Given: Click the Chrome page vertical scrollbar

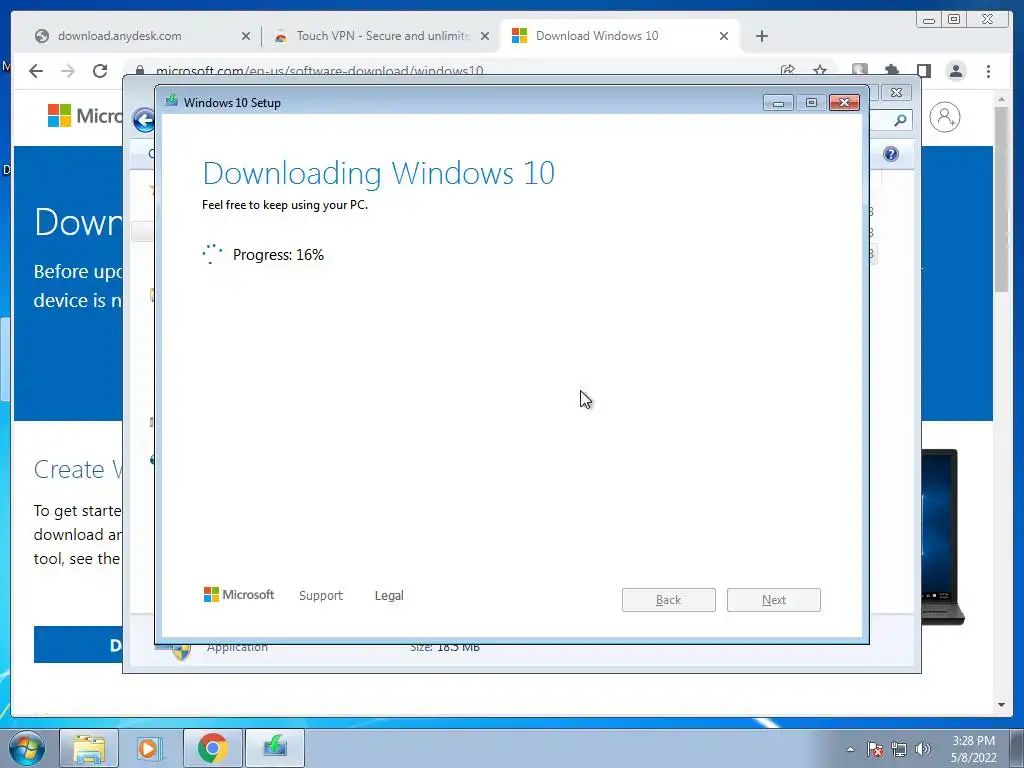Looking at the screenshot, I should (x=1002, y=199).
